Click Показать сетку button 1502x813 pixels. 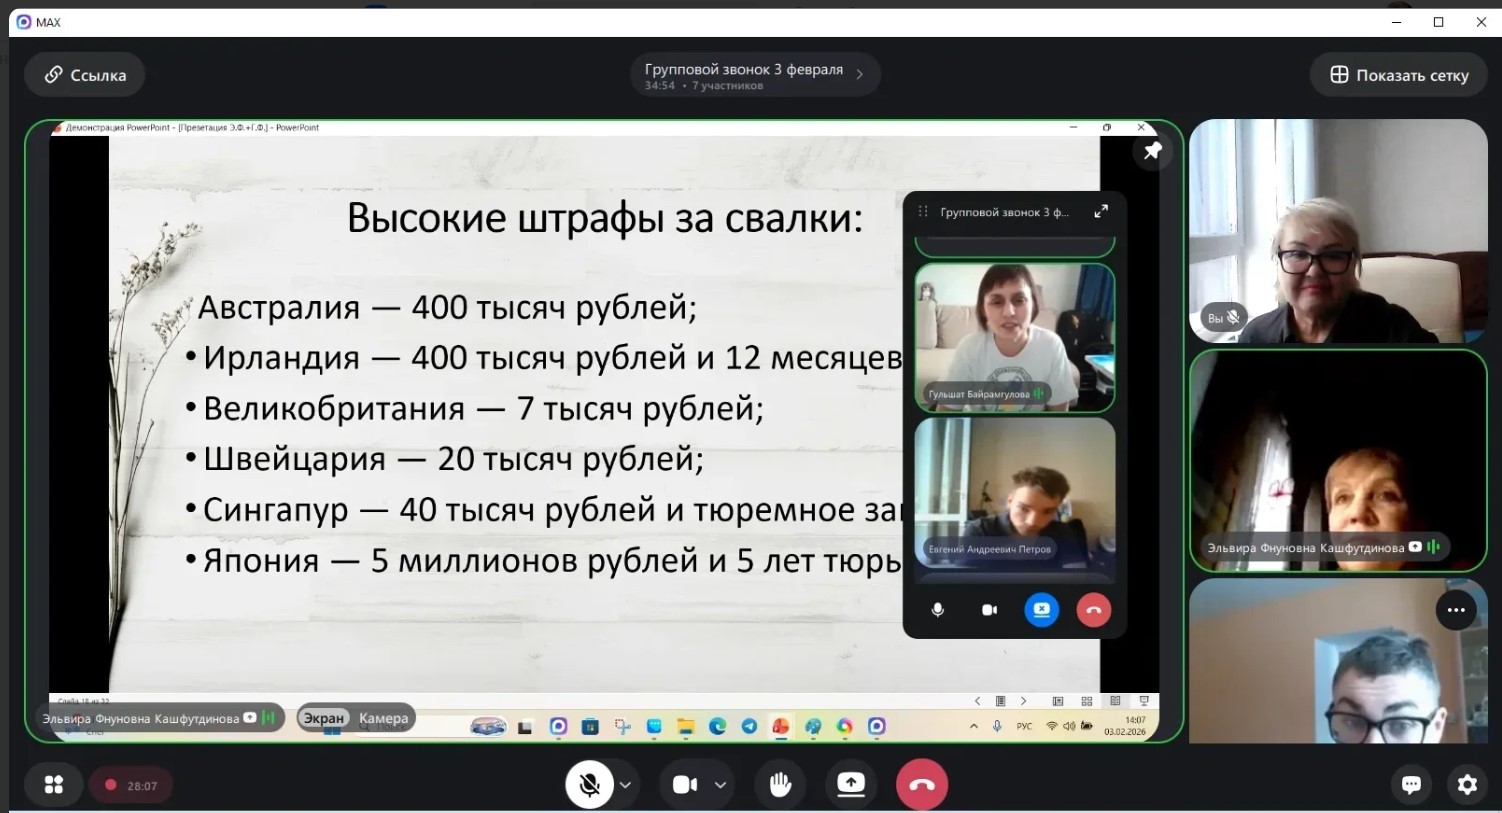pyautogui.click(x=1398, y=75)
